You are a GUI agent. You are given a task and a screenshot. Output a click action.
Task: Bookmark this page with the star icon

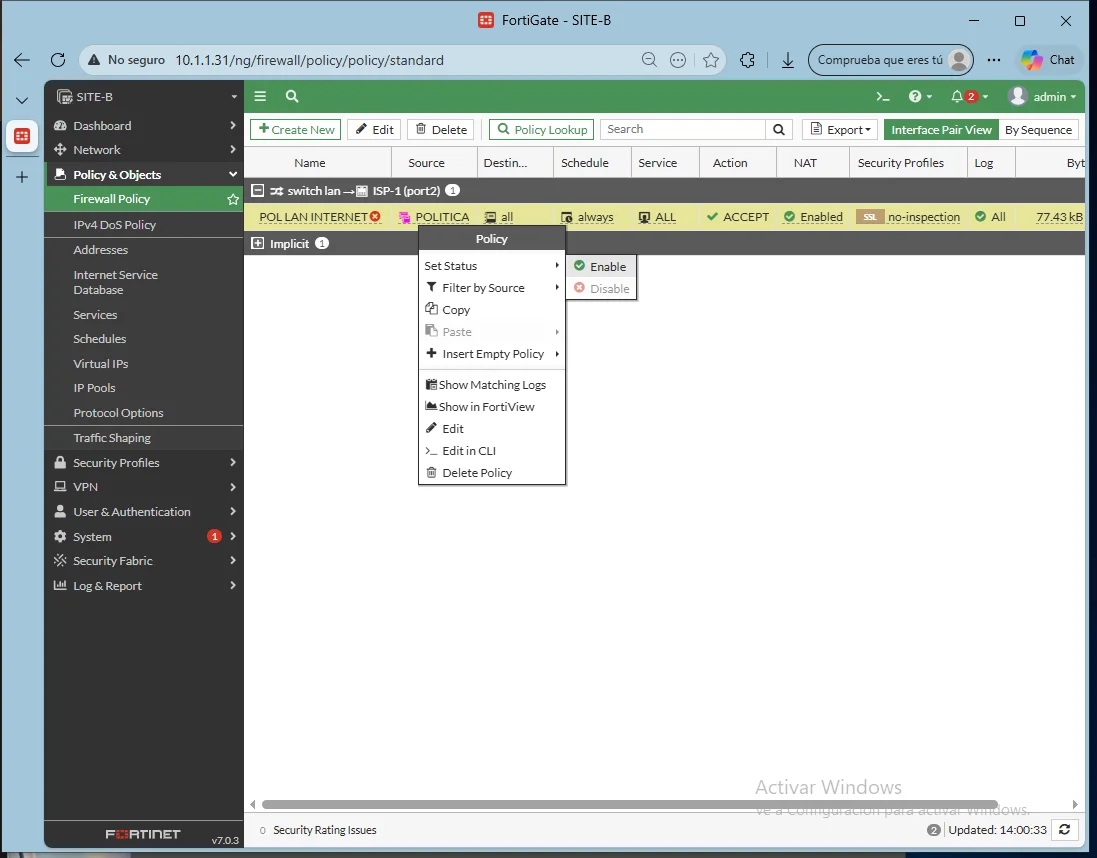(x=711, y=60)
